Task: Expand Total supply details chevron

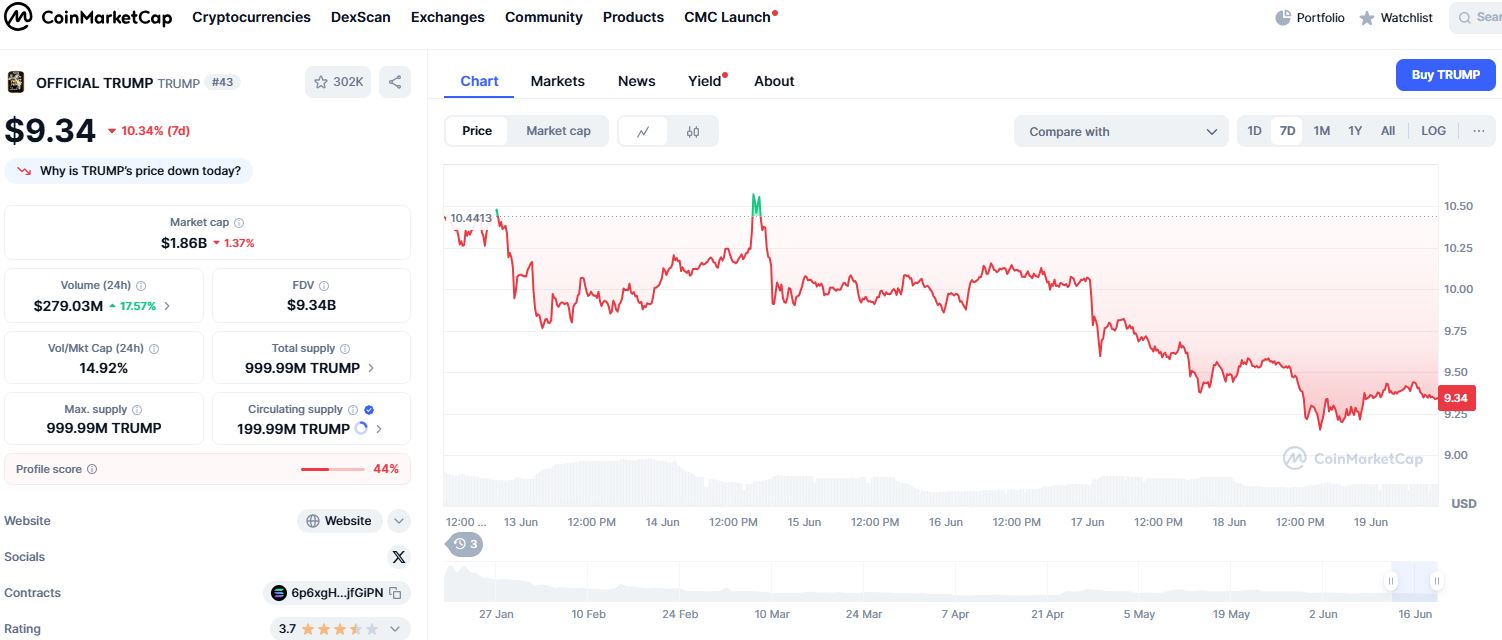Action: [x=371, y=368]
